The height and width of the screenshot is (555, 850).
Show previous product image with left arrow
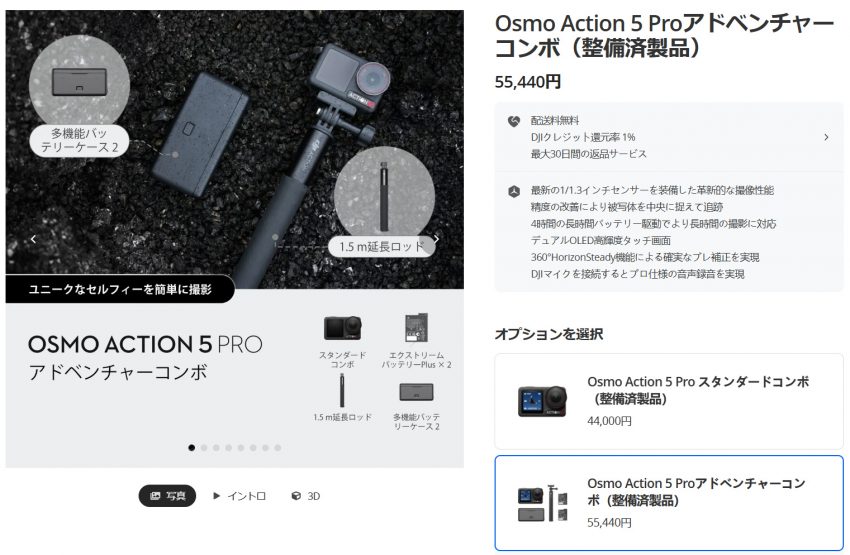[34, 239]
